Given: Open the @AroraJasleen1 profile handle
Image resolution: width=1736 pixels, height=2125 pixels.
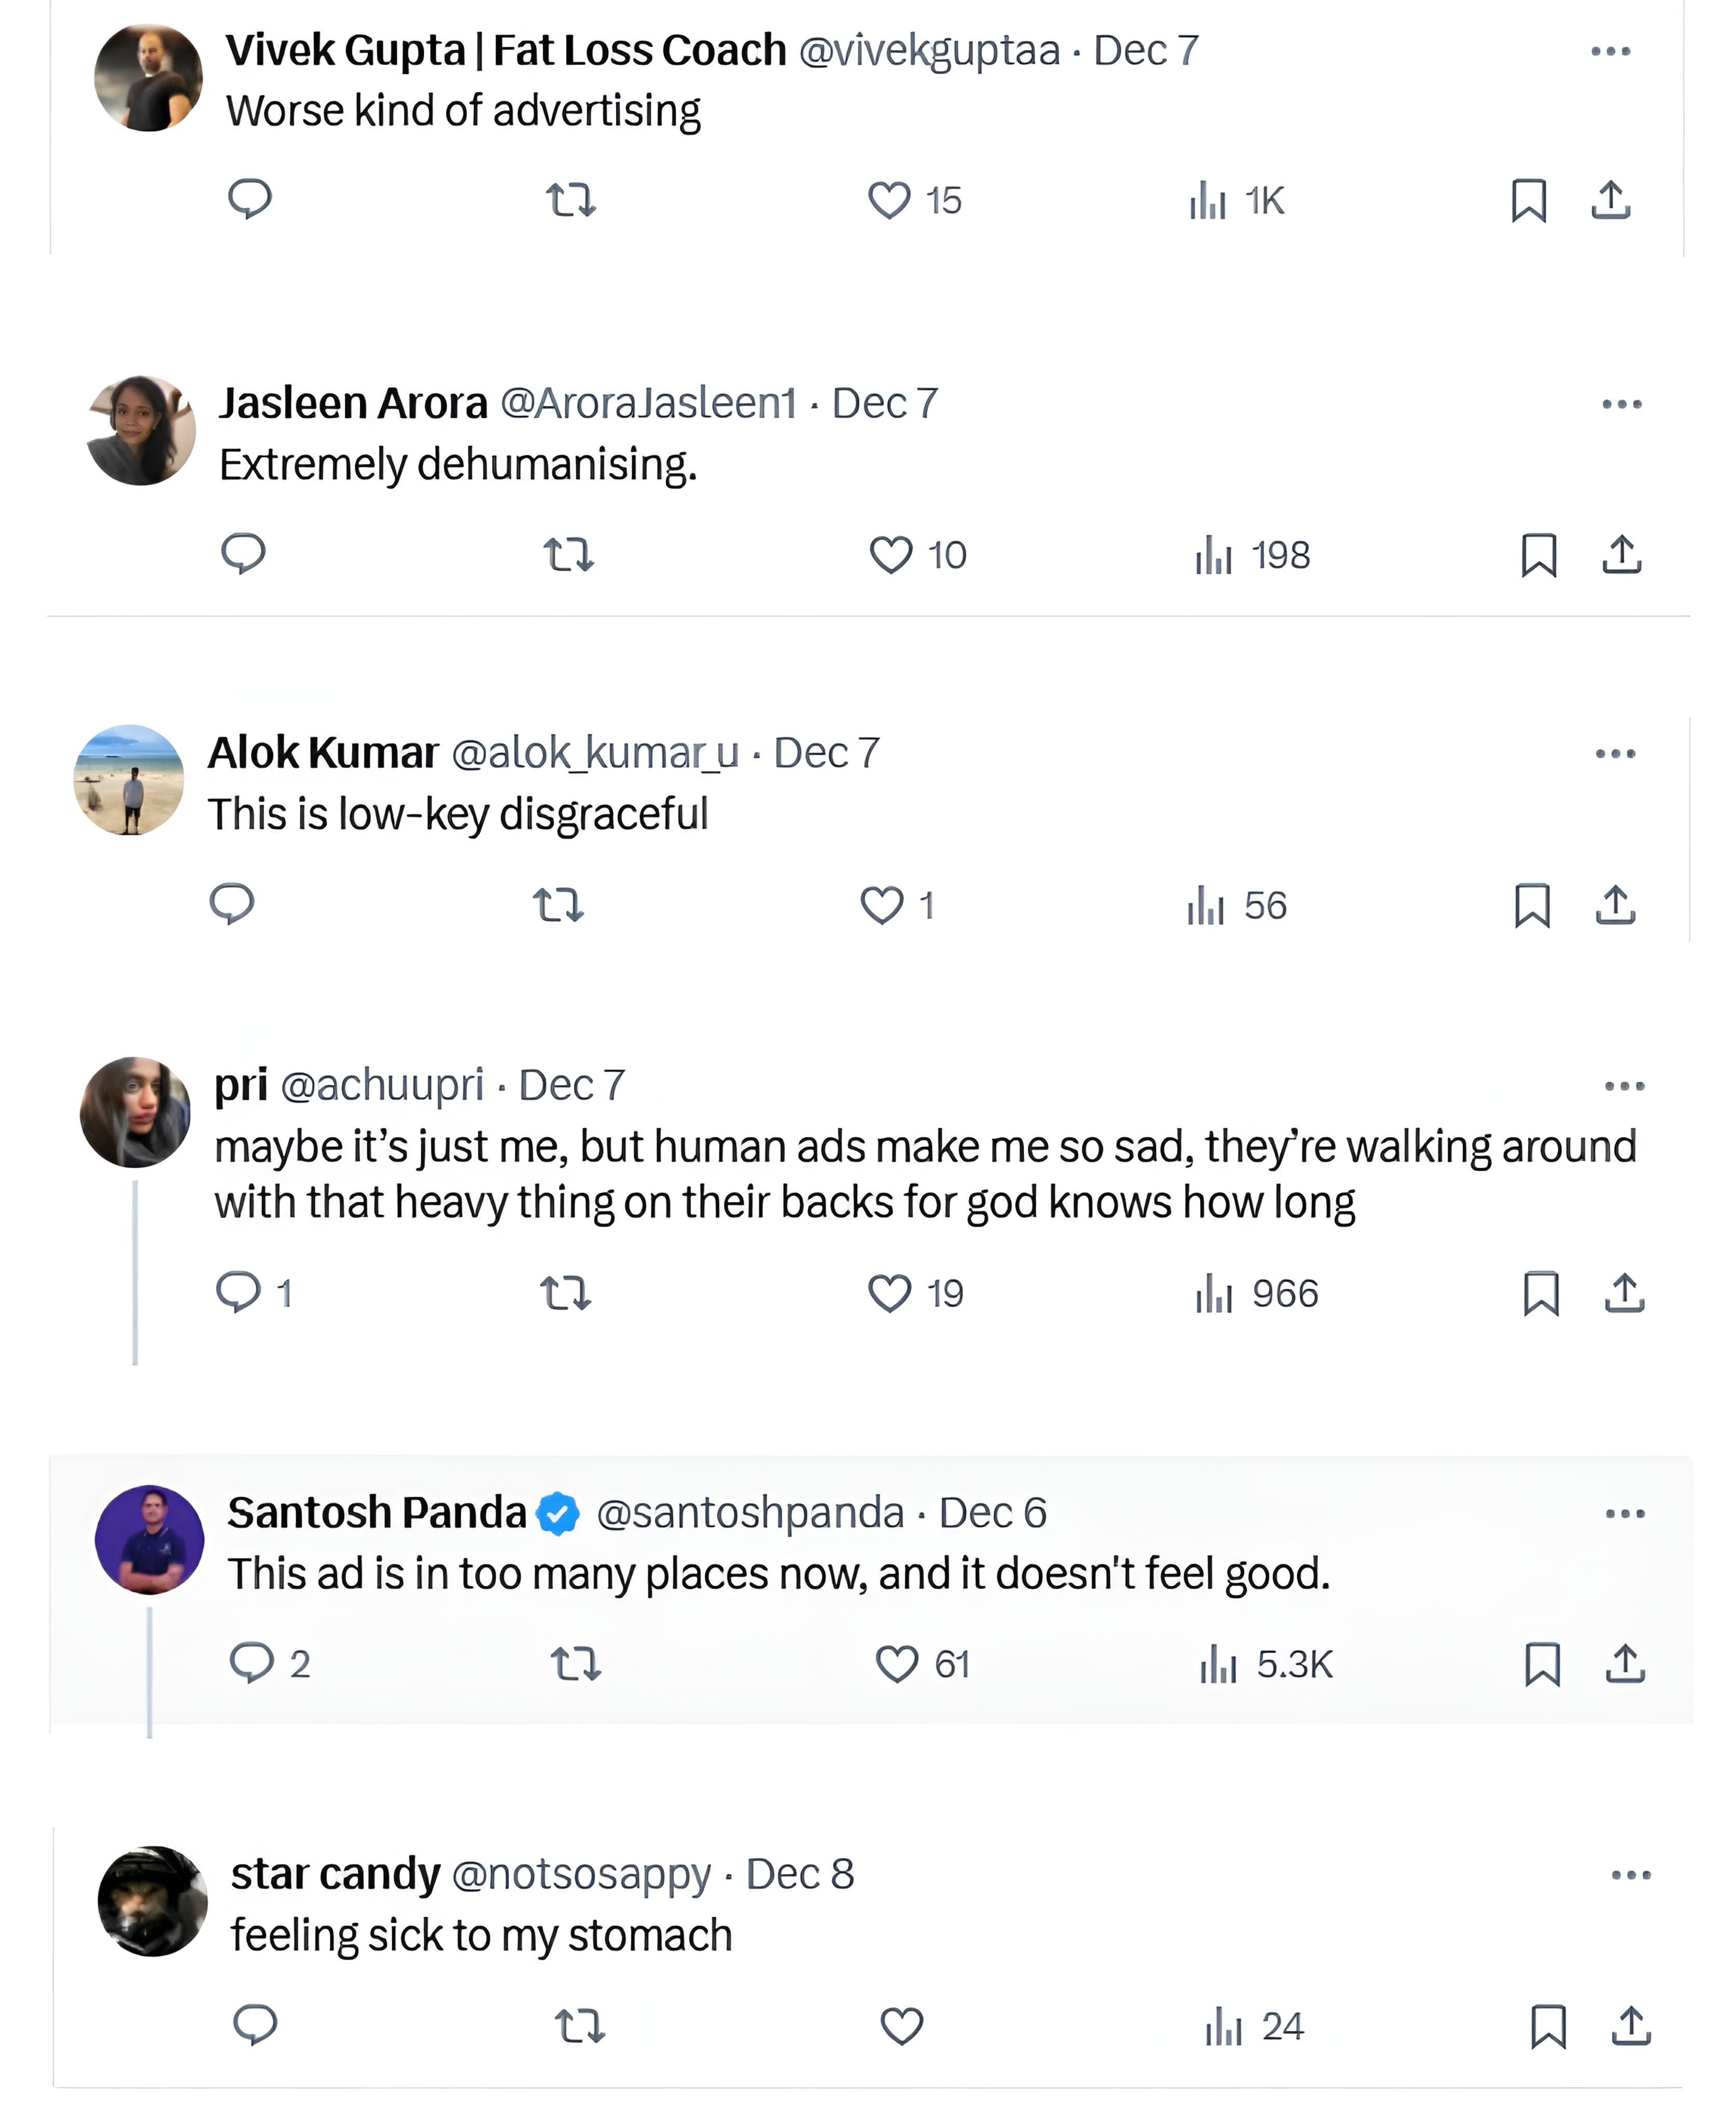Looking at the screenshot, I should [648, 403].
